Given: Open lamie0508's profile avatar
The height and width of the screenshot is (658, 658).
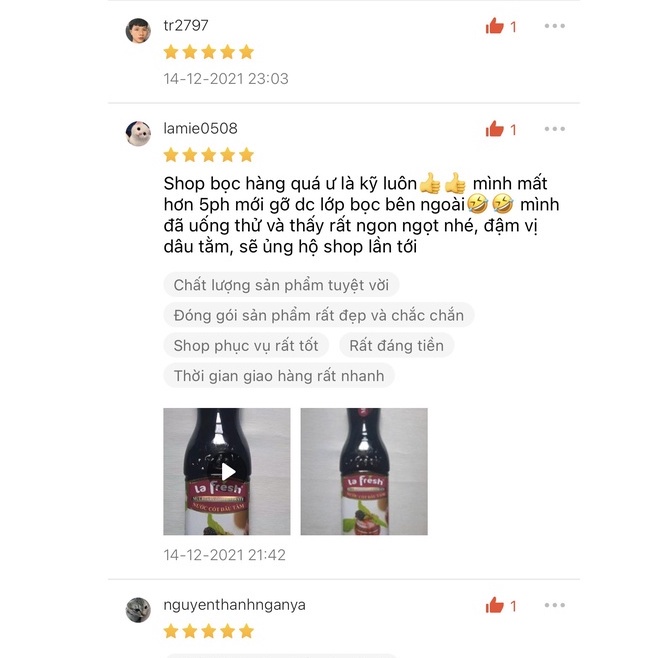Looking at the screenshot, I should pos(138,133).
